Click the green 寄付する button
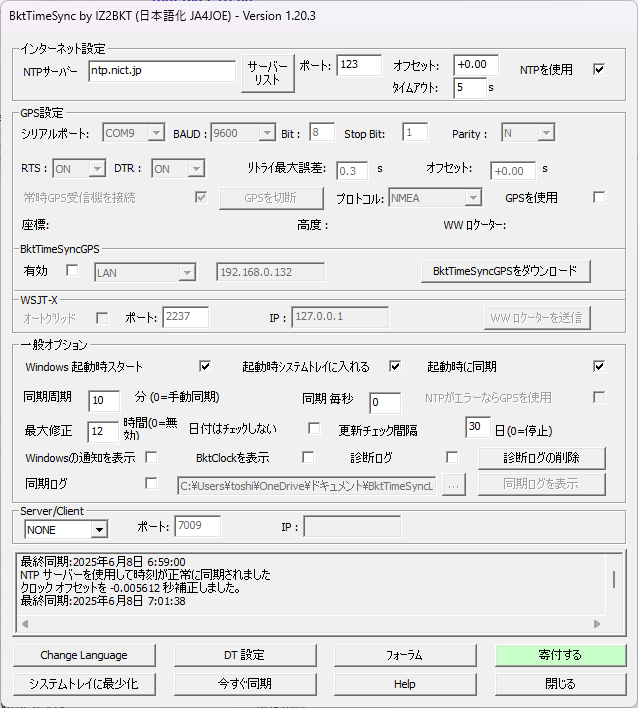Screen dimensions: 638x708 pyautogui.click(x=560, y=655)
